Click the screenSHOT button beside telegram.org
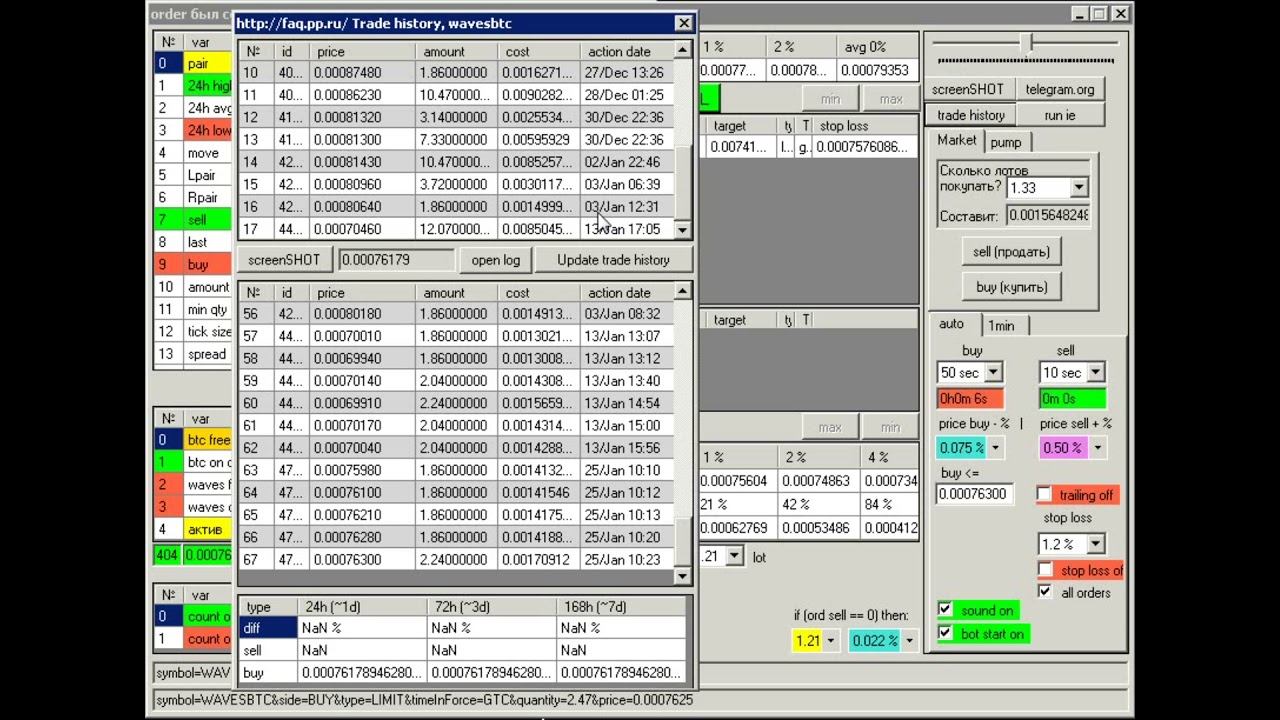Image resolution: width=1280 pixels, height=720 pixels. [967, 89]
